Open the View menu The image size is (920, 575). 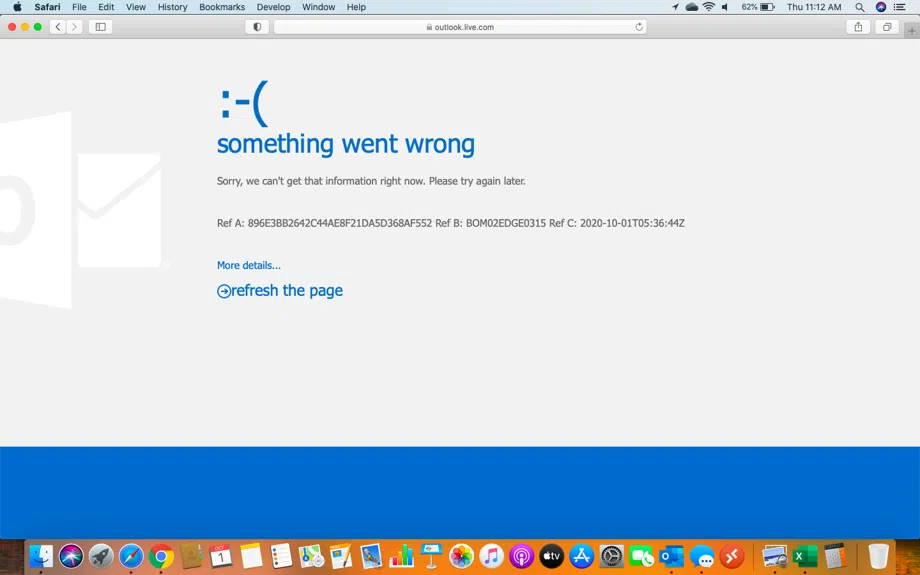pos(136,7)
